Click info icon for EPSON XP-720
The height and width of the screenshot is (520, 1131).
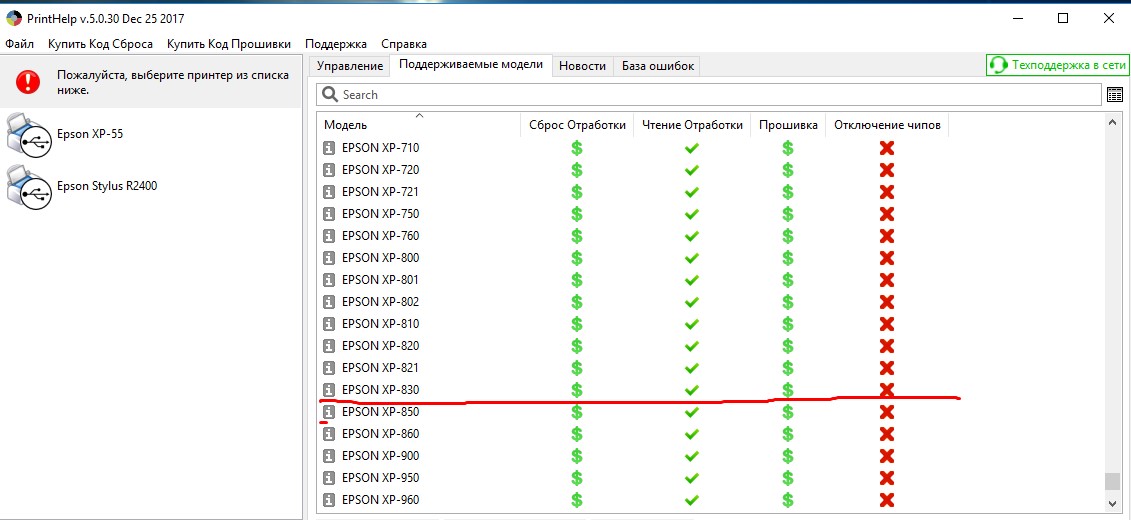(329, 170)
